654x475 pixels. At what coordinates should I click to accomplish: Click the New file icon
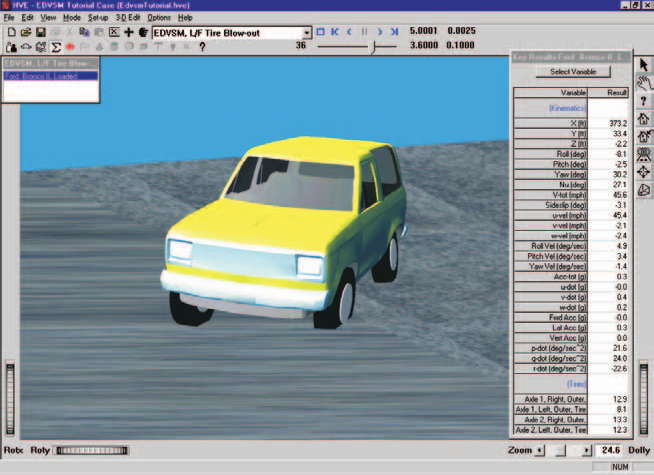click(x=12, y=32)
